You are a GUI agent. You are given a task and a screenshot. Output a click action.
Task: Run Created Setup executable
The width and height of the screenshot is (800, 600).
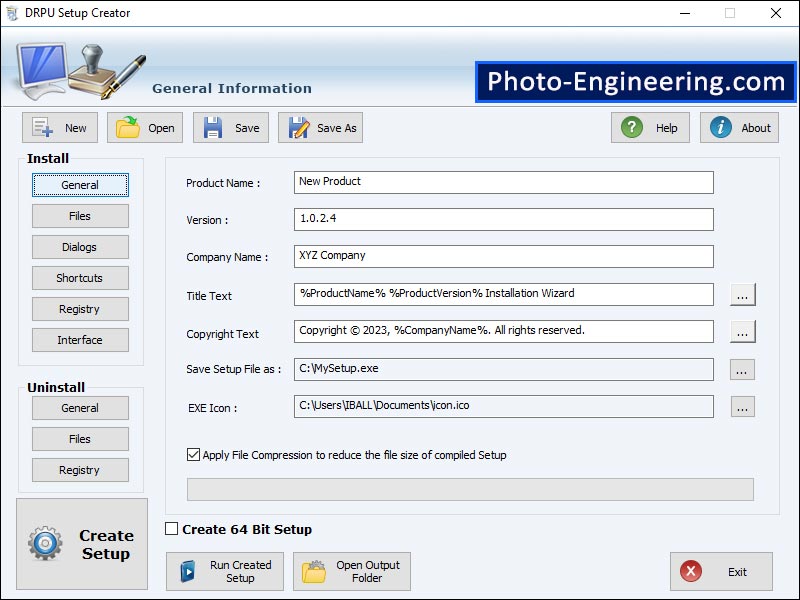[224, 571]
